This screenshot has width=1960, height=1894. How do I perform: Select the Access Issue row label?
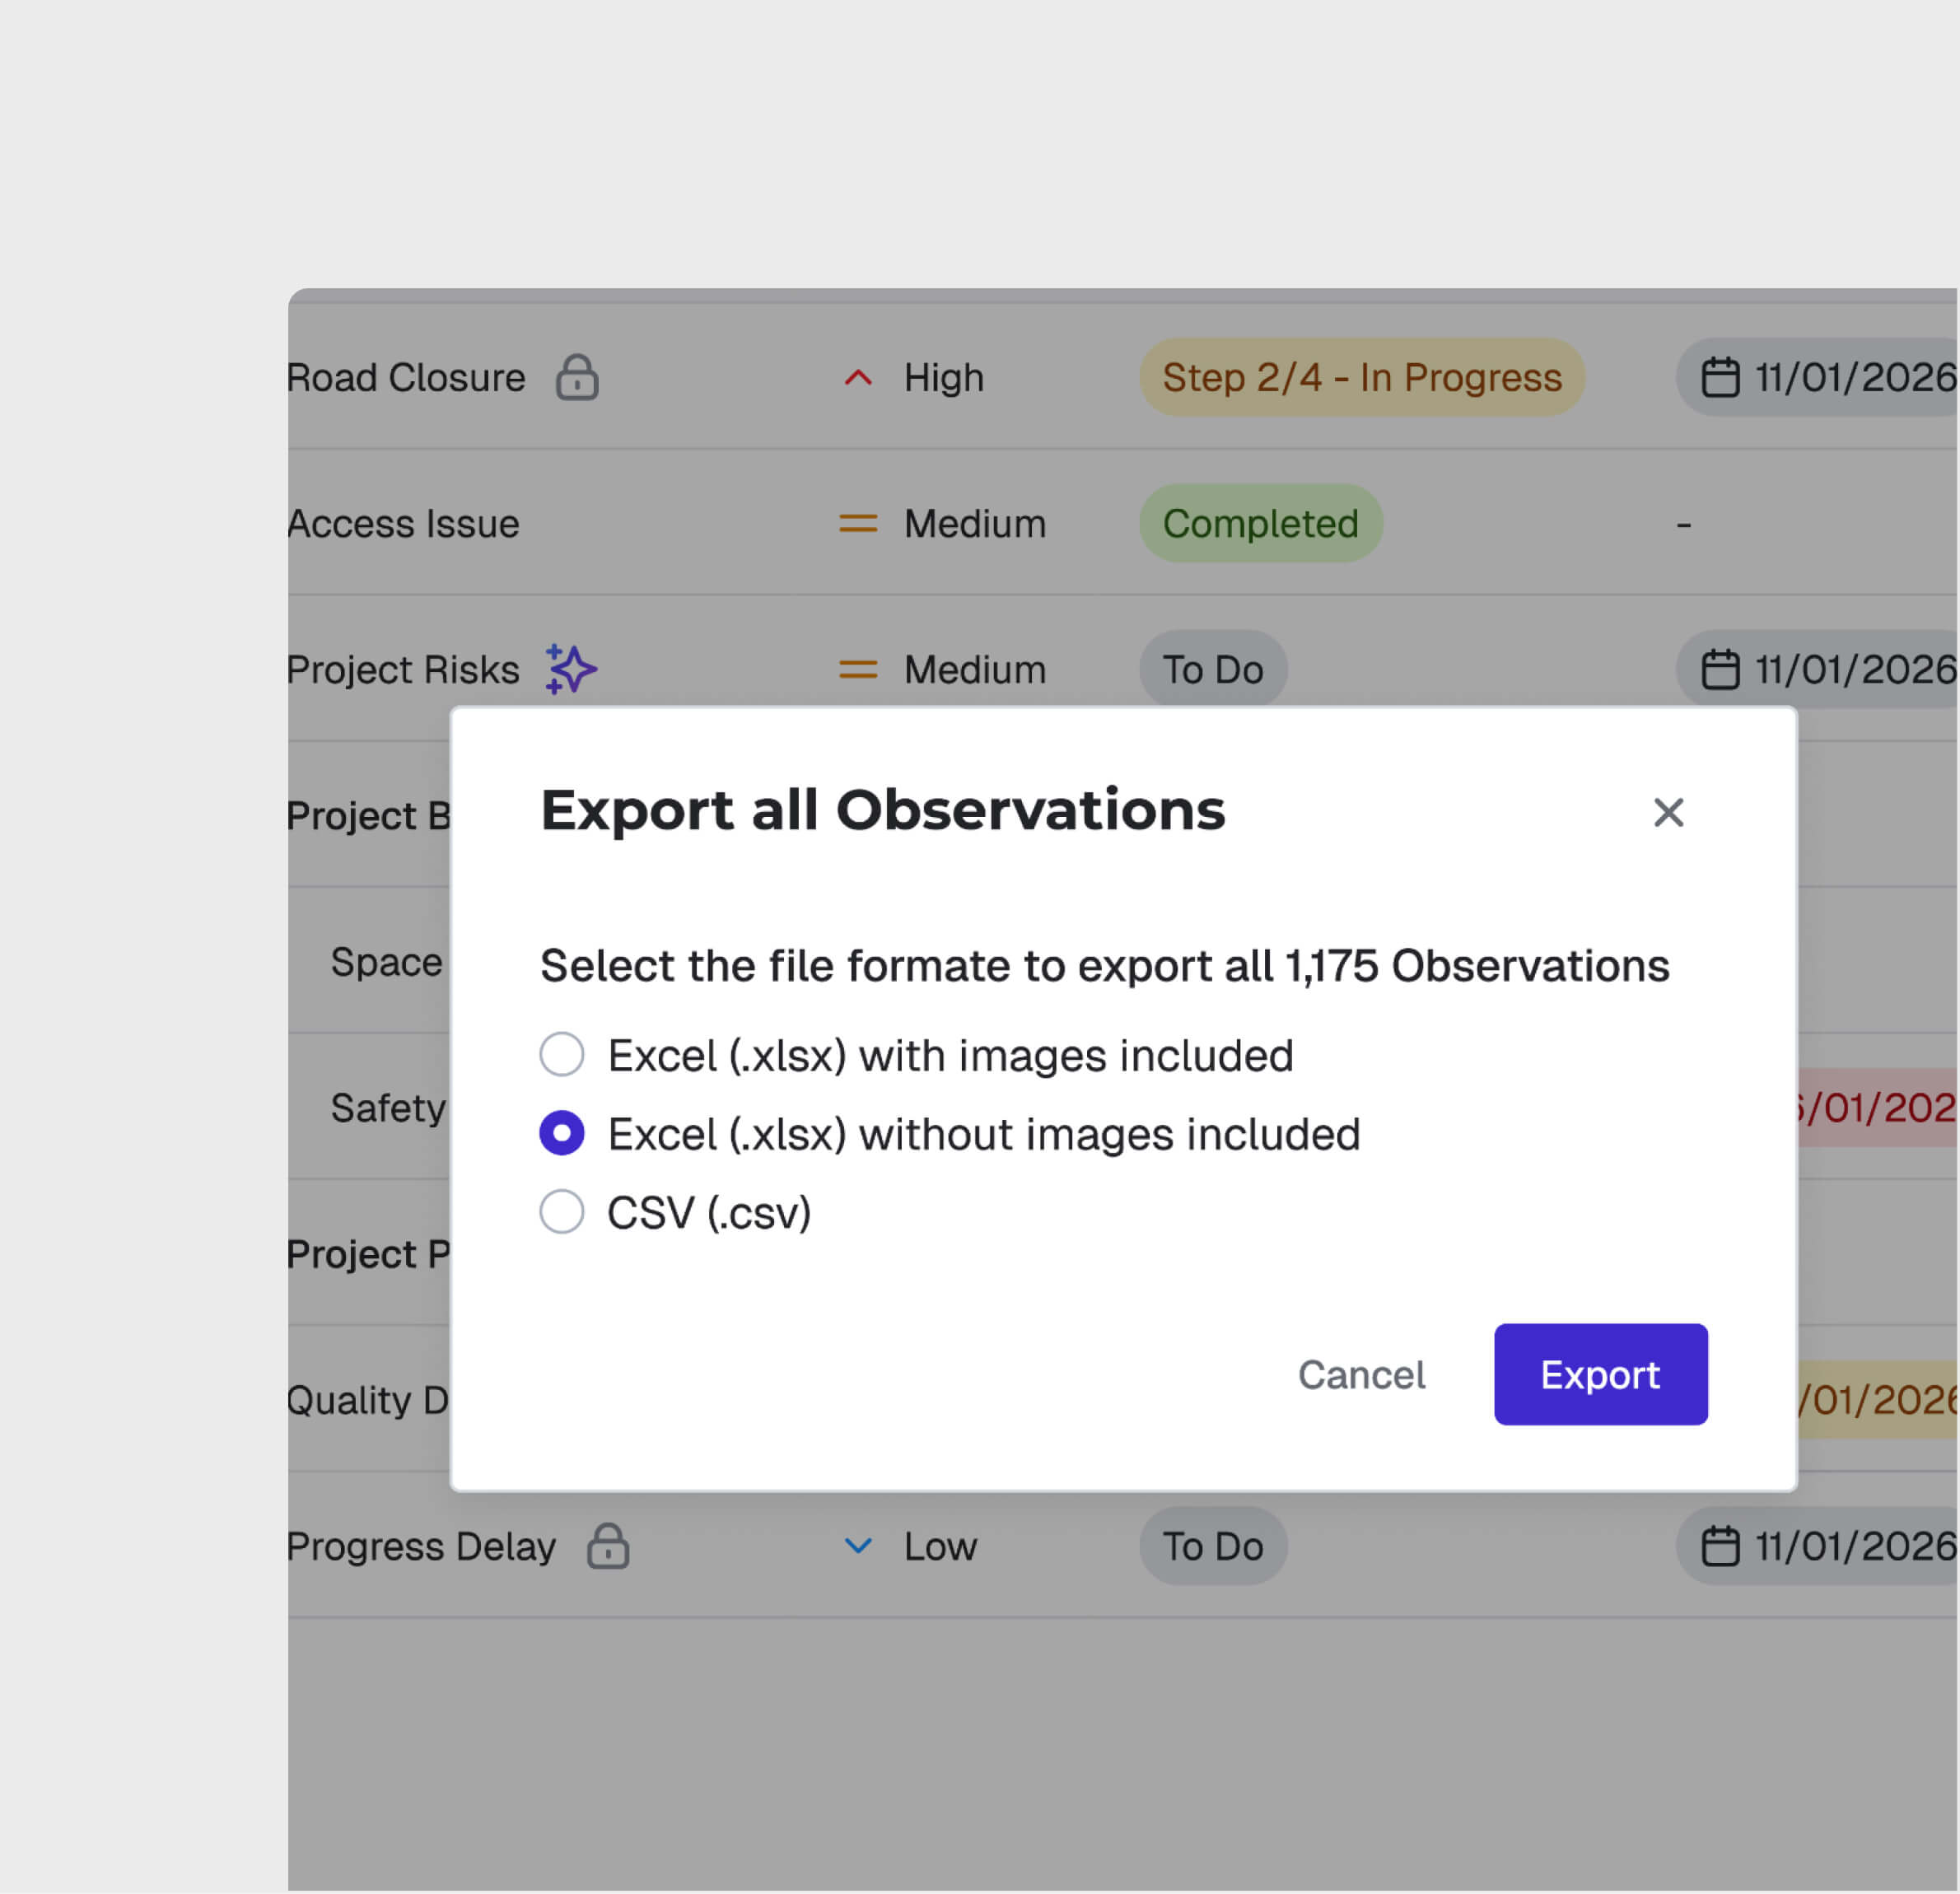[x=402, y=523]
